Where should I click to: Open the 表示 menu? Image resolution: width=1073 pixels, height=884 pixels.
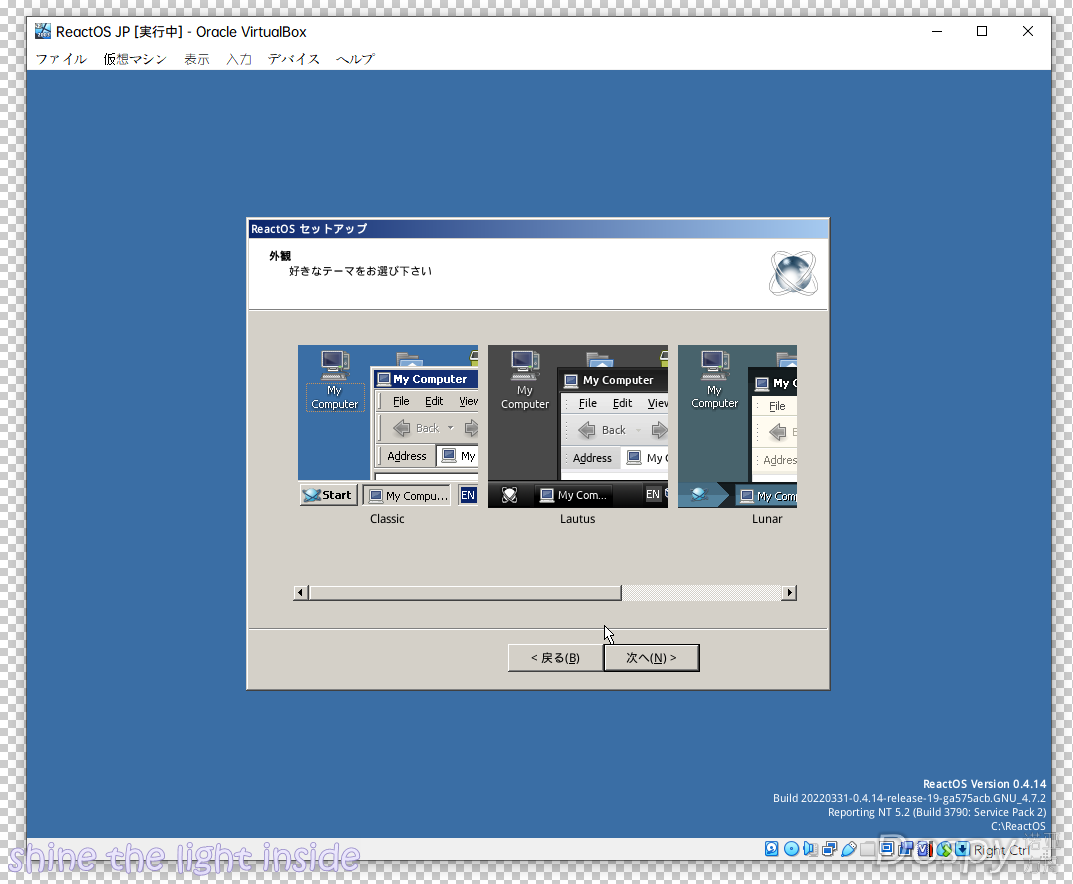[x=196, y=59]
